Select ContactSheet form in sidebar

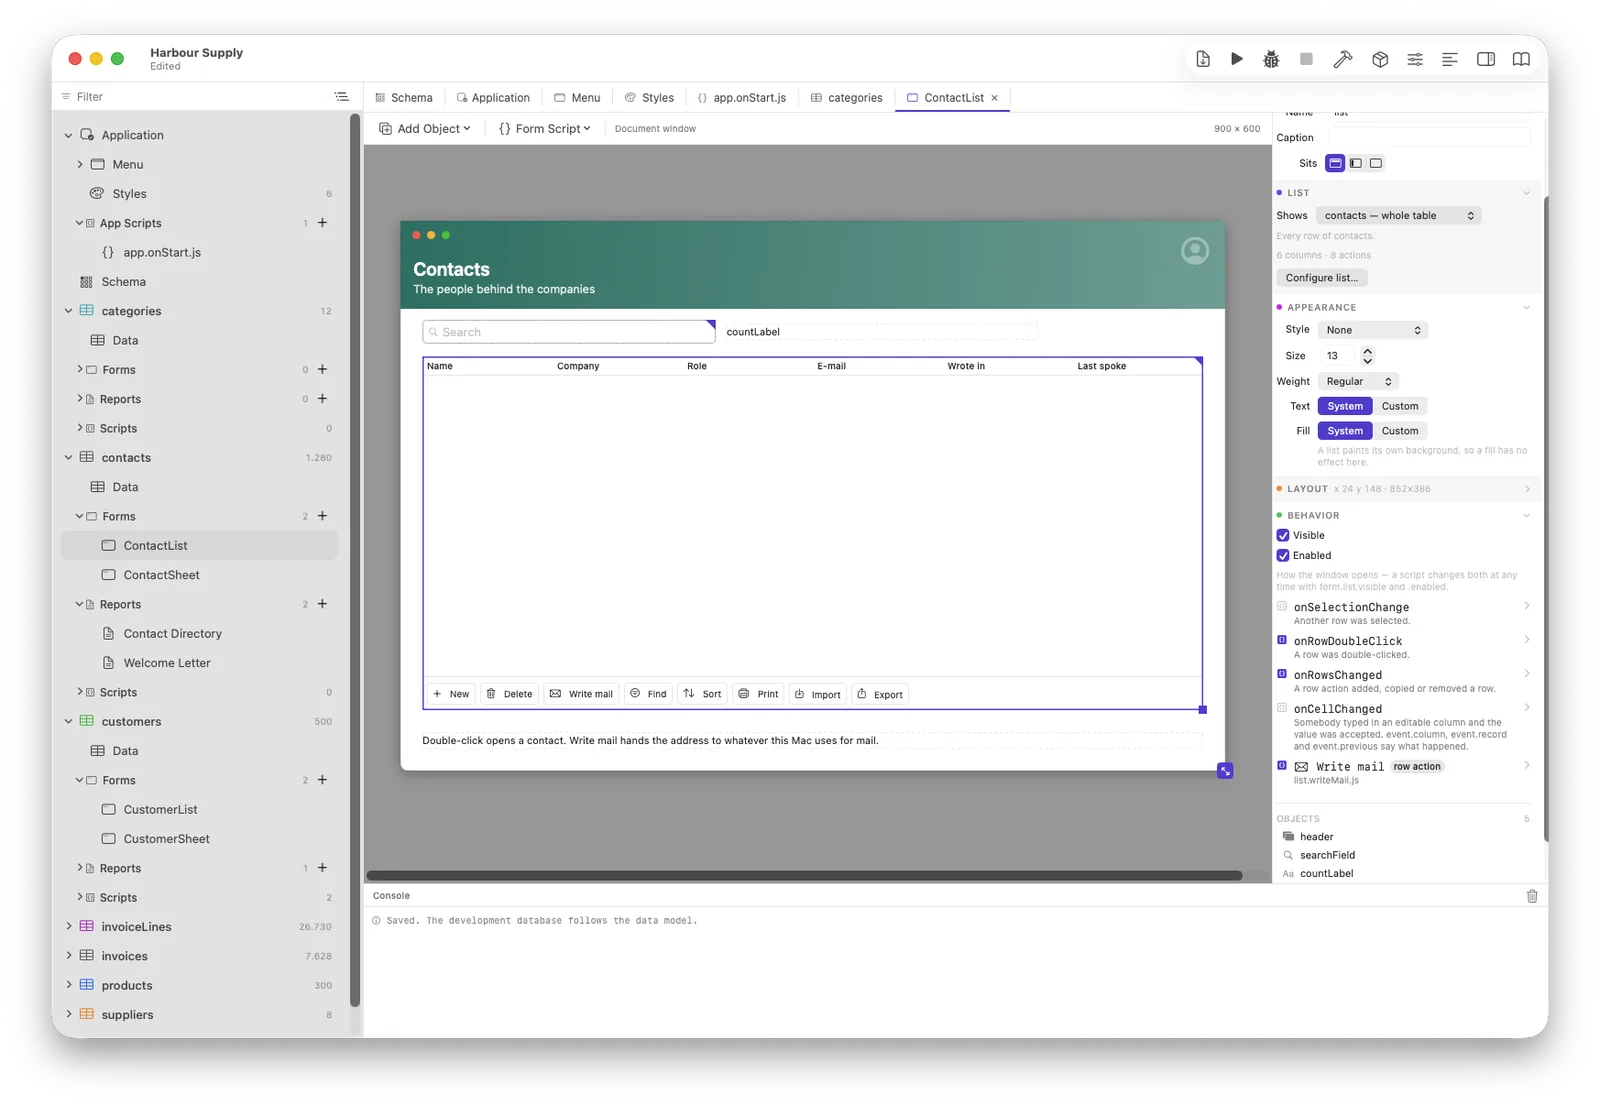coord(199,575)
